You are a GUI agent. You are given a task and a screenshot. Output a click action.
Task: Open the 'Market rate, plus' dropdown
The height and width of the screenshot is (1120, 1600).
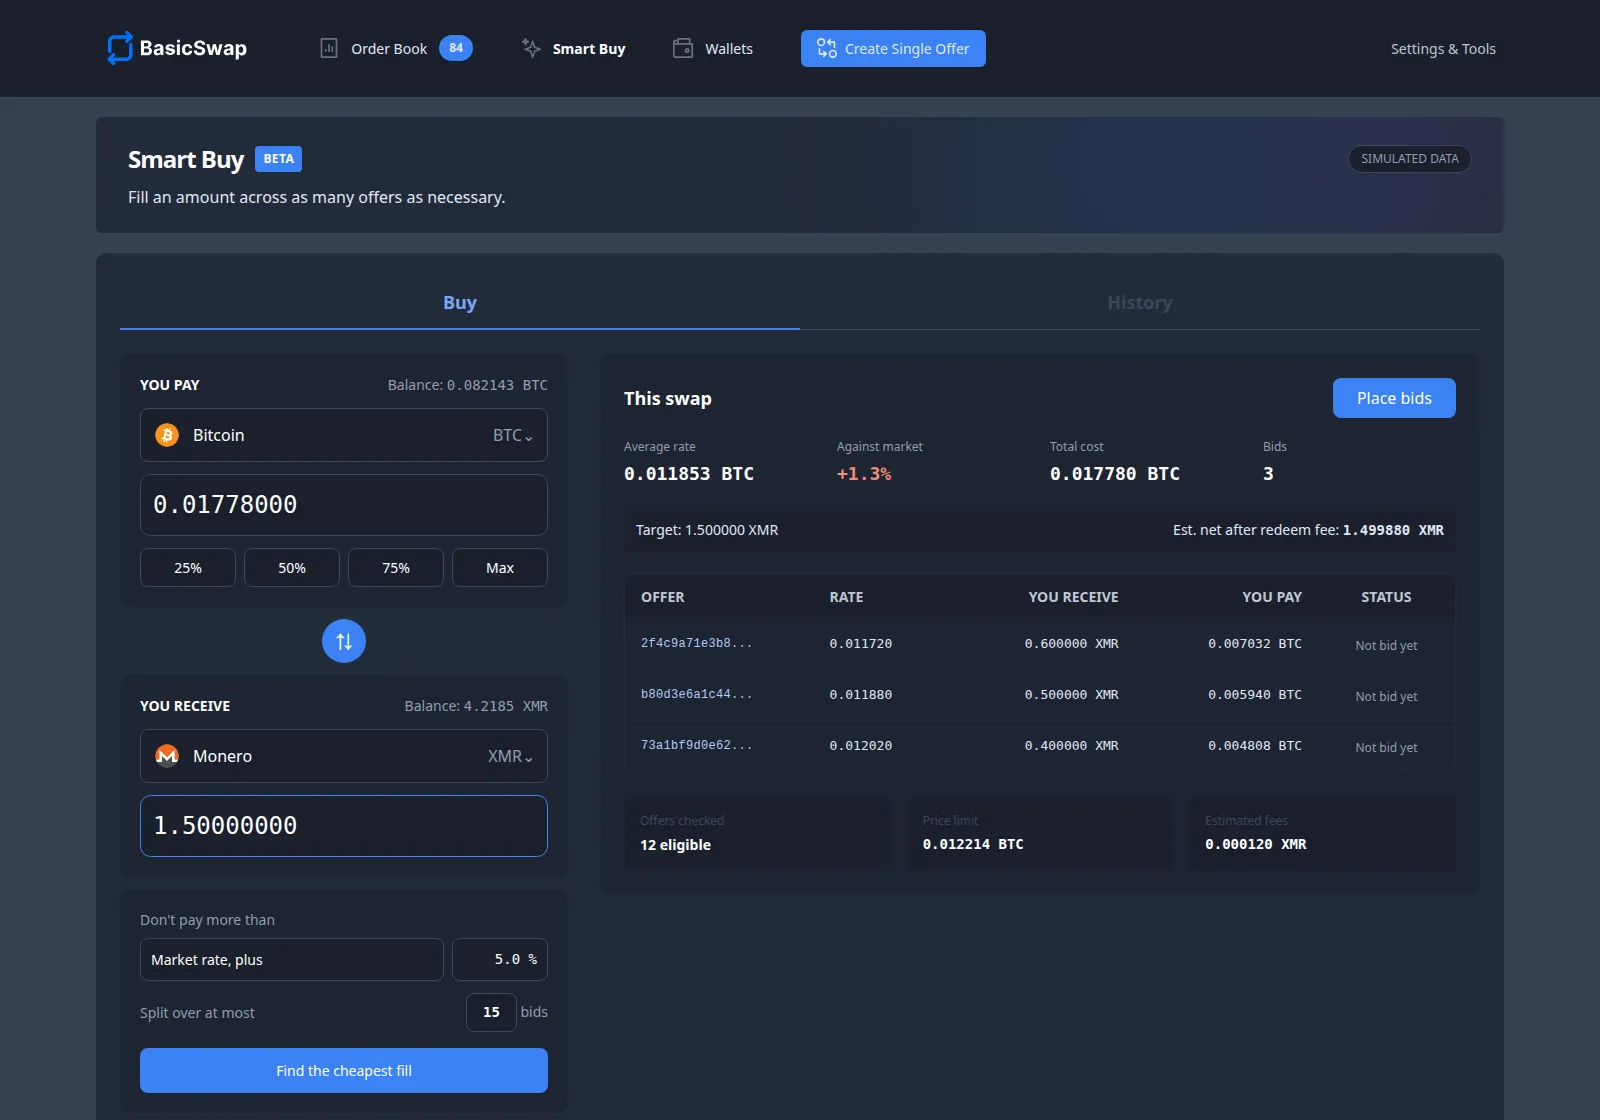point(292,960)
